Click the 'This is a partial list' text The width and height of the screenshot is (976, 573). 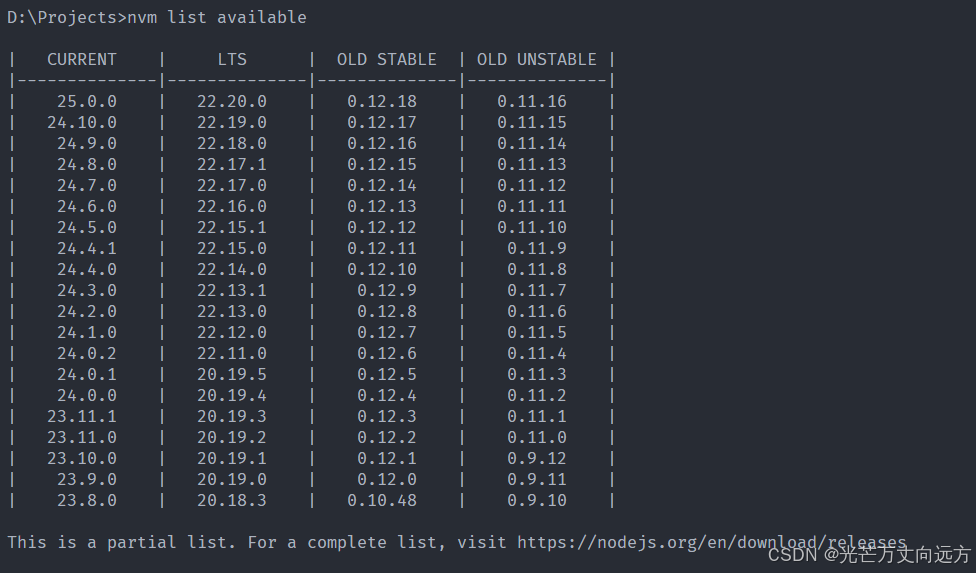(121, 543)
